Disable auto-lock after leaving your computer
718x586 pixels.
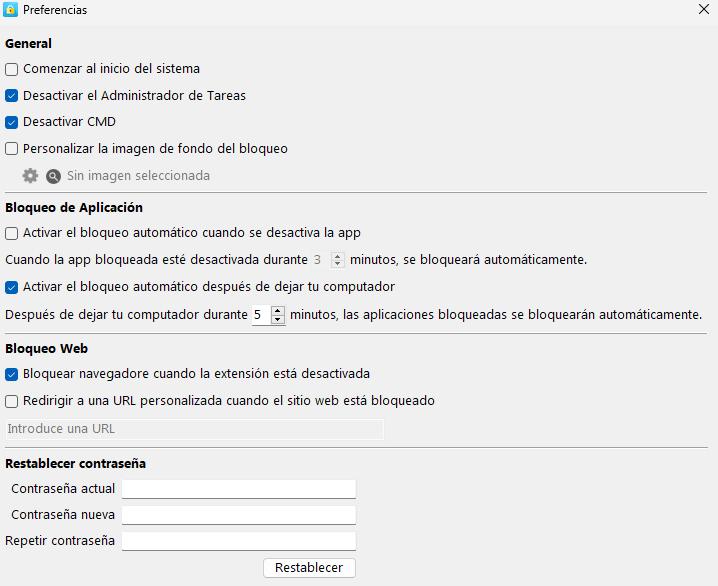[x=12, y=287]
